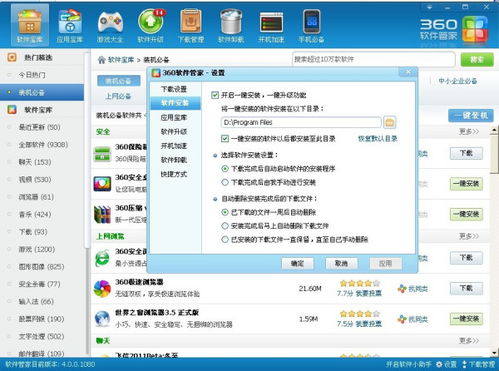
Task: Open 软件升级 settings tab
Action: (174, 132)
